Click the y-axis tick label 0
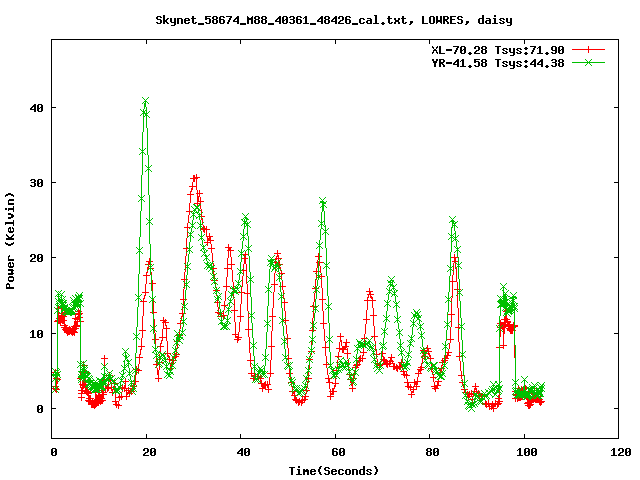The width and height of the screenshot is (640, 480). (40, 409)
